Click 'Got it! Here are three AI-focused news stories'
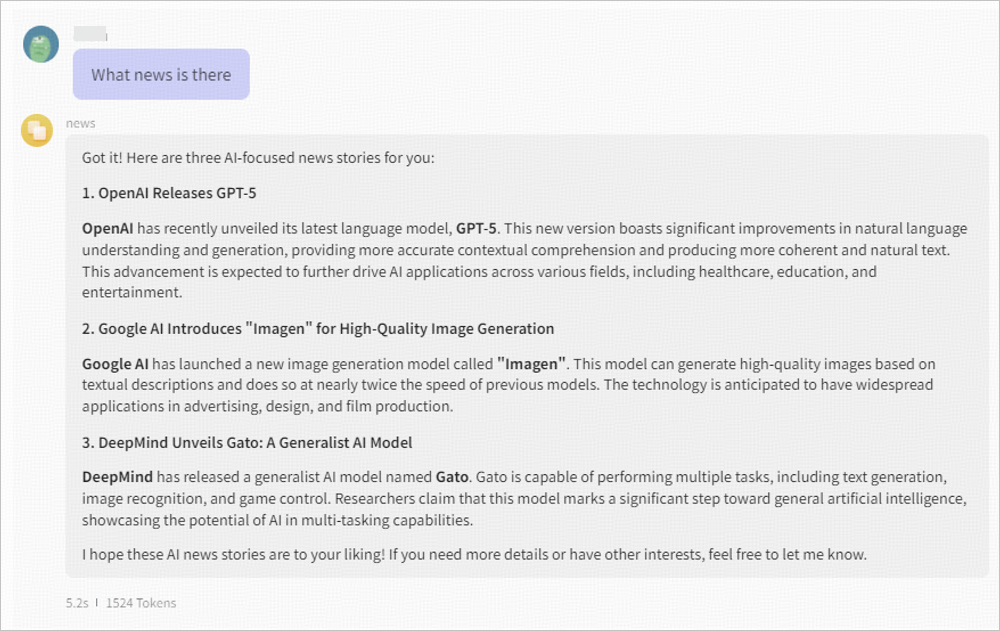 click(x=258, y=158)
